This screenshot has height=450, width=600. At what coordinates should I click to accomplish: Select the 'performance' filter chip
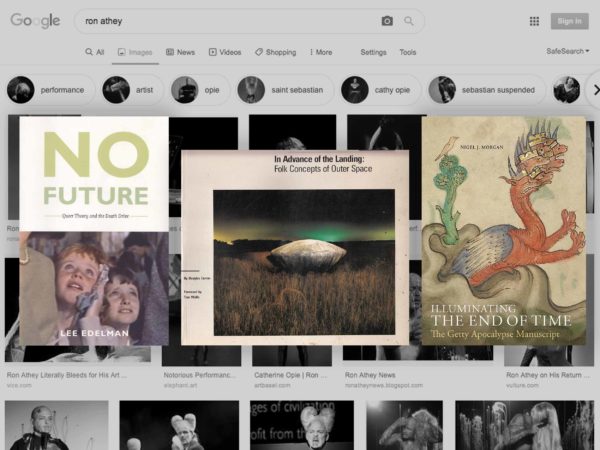pos(51,90)
